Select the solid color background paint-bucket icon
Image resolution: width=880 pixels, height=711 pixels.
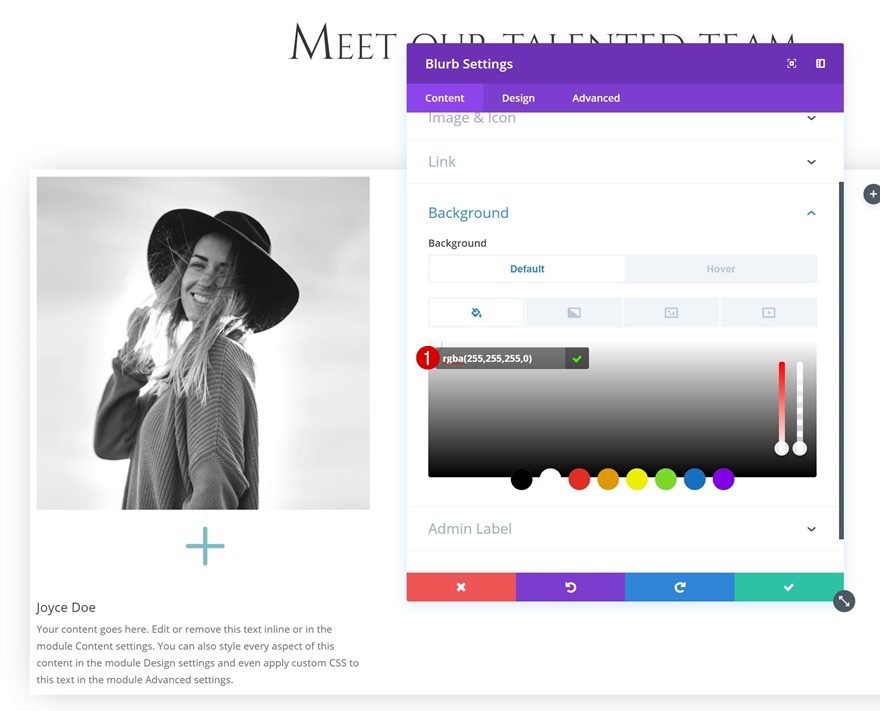tap(475, 312)
